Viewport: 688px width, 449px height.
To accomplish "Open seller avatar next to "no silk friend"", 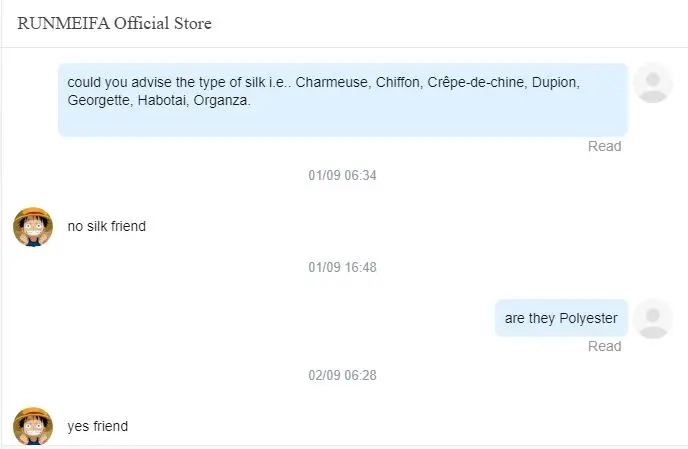I will (33, 226).
